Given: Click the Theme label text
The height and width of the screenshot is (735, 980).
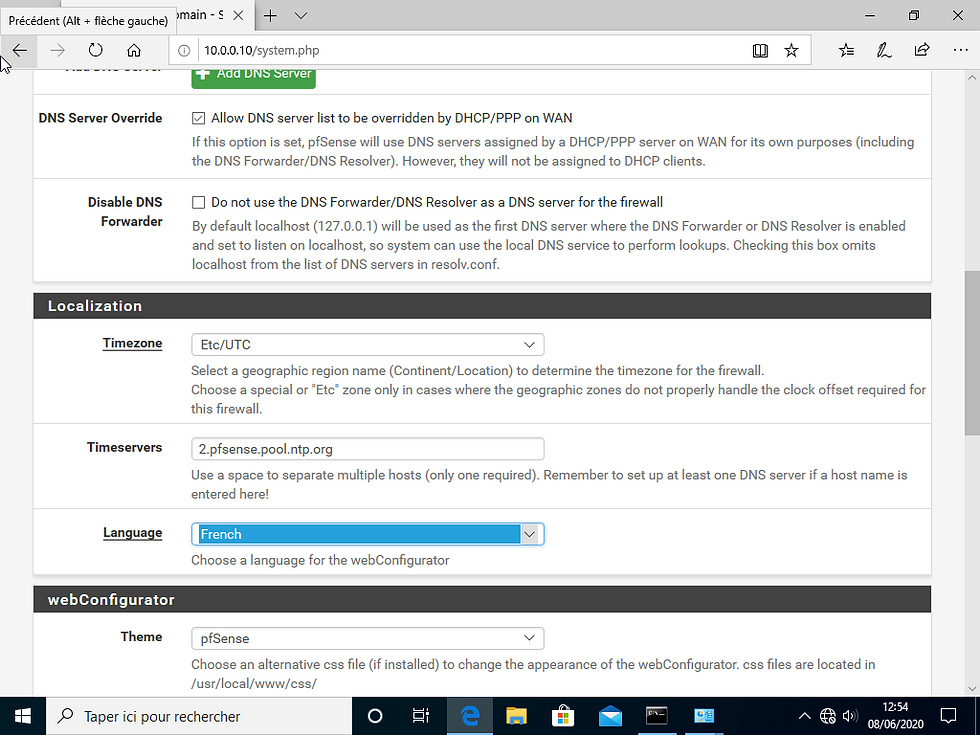Looking at the screenshot, I should click(x=141, y=637).
